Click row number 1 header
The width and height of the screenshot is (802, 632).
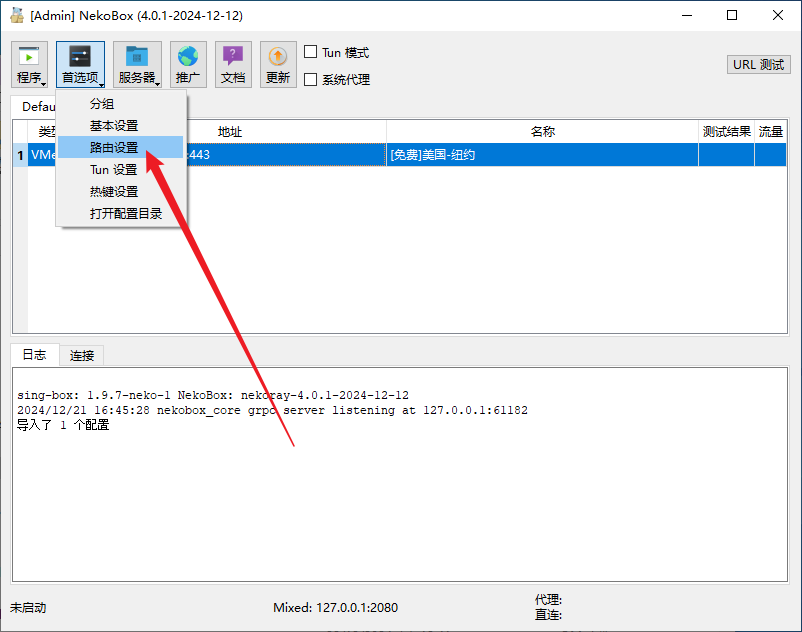coord(20,155)
